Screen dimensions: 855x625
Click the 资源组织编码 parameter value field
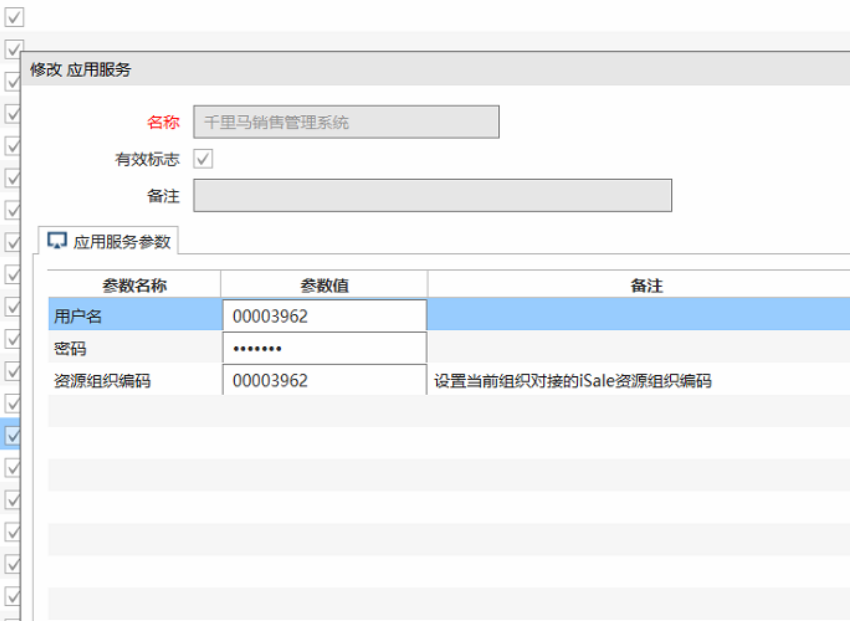[324, 380]
